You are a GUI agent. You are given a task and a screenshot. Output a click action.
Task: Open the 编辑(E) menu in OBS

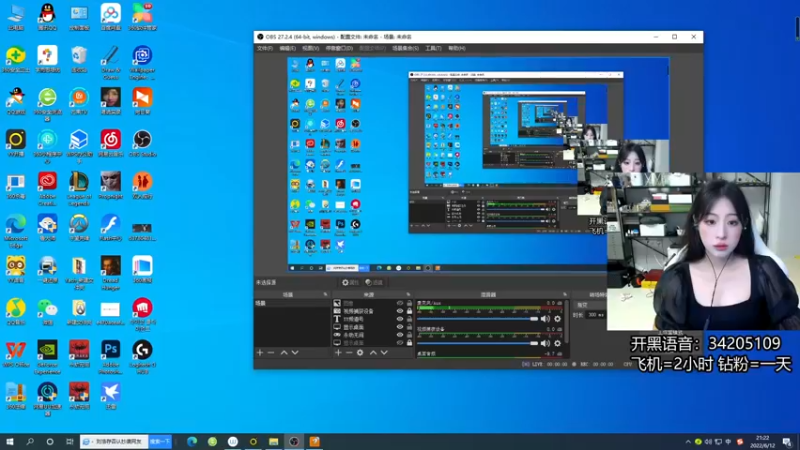[287, 48]
